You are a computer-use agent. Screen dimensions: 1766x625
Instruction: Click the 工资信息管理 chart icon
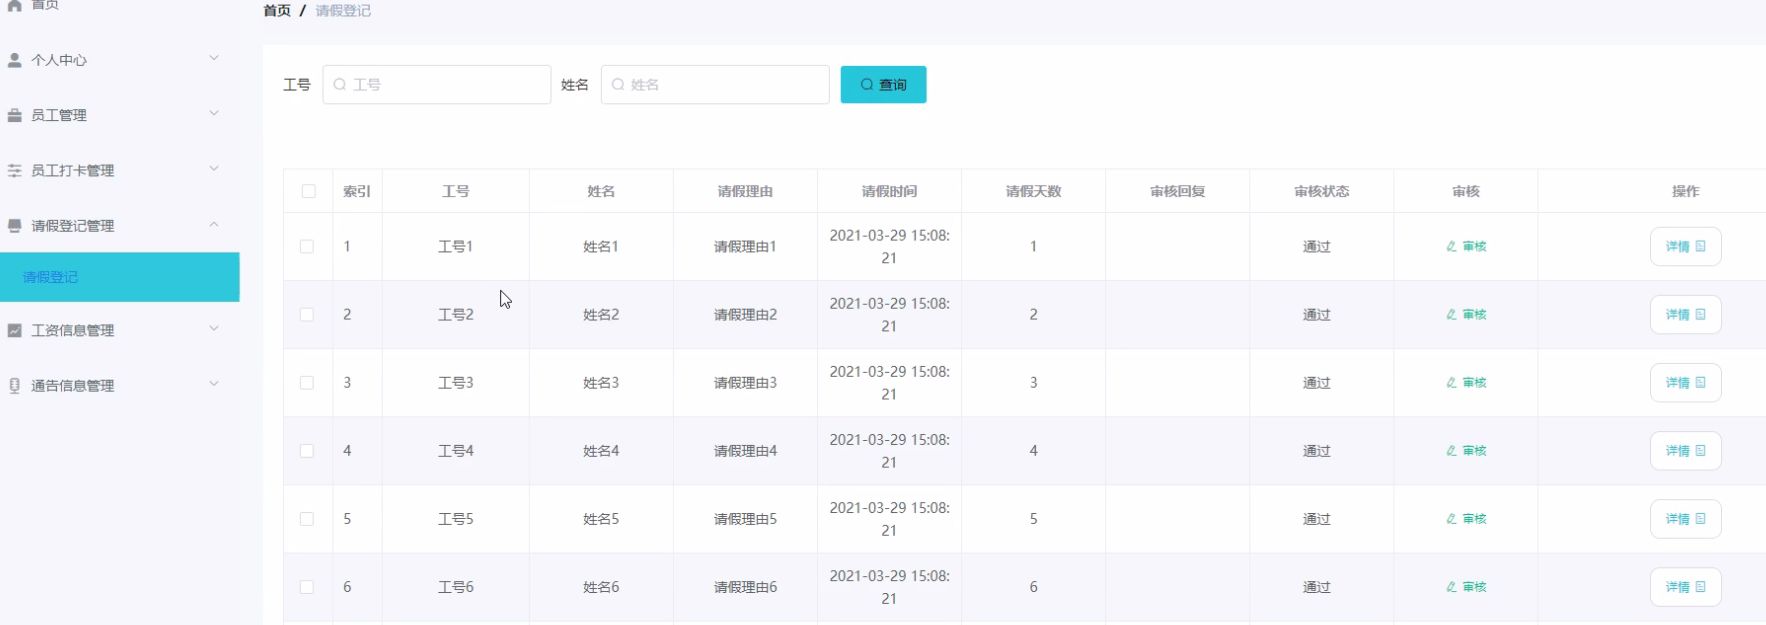[15, 330]
